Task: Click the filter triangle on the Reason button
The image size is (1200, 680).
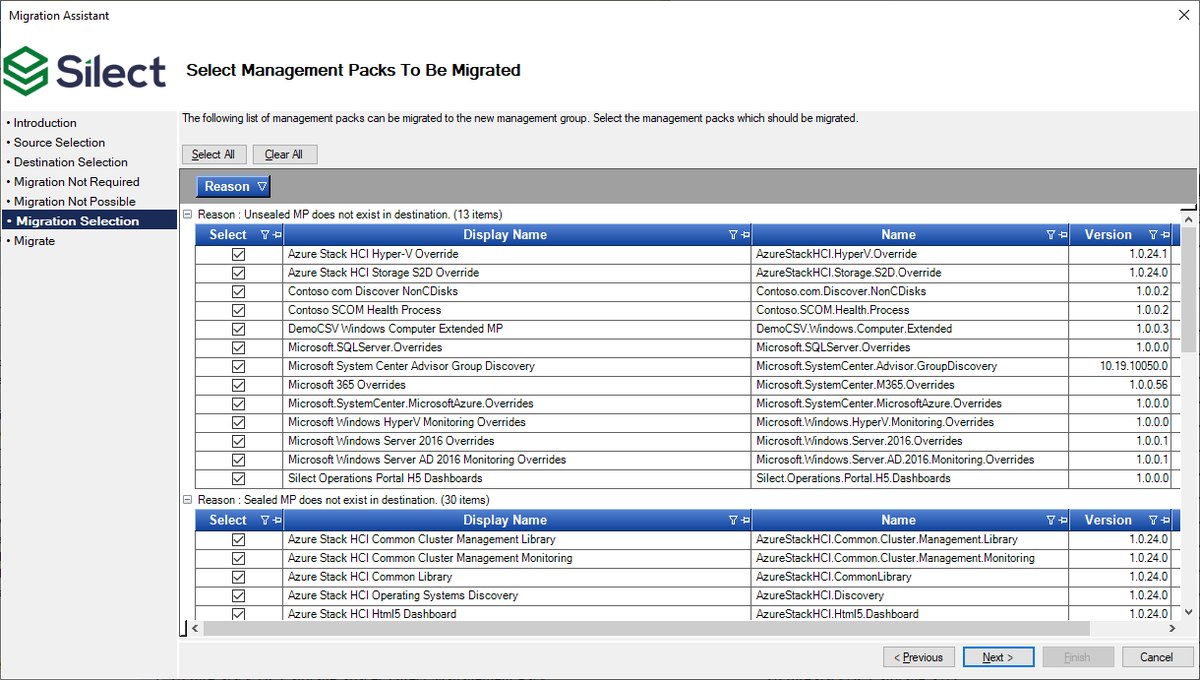Action: click(262, 186)
